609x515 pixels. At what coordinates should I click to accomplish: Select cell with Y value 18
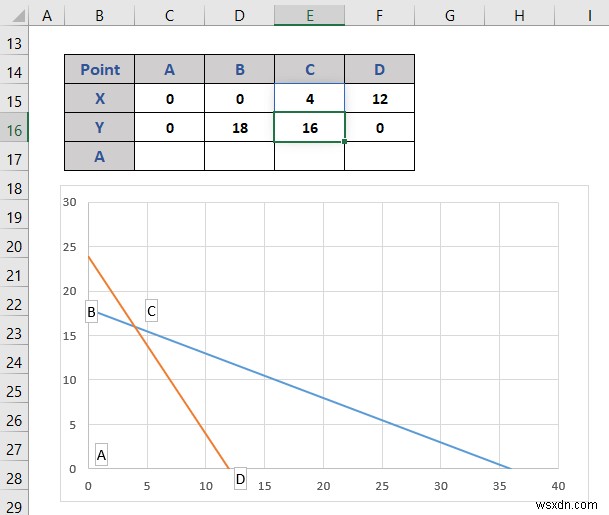coord(239,127)
